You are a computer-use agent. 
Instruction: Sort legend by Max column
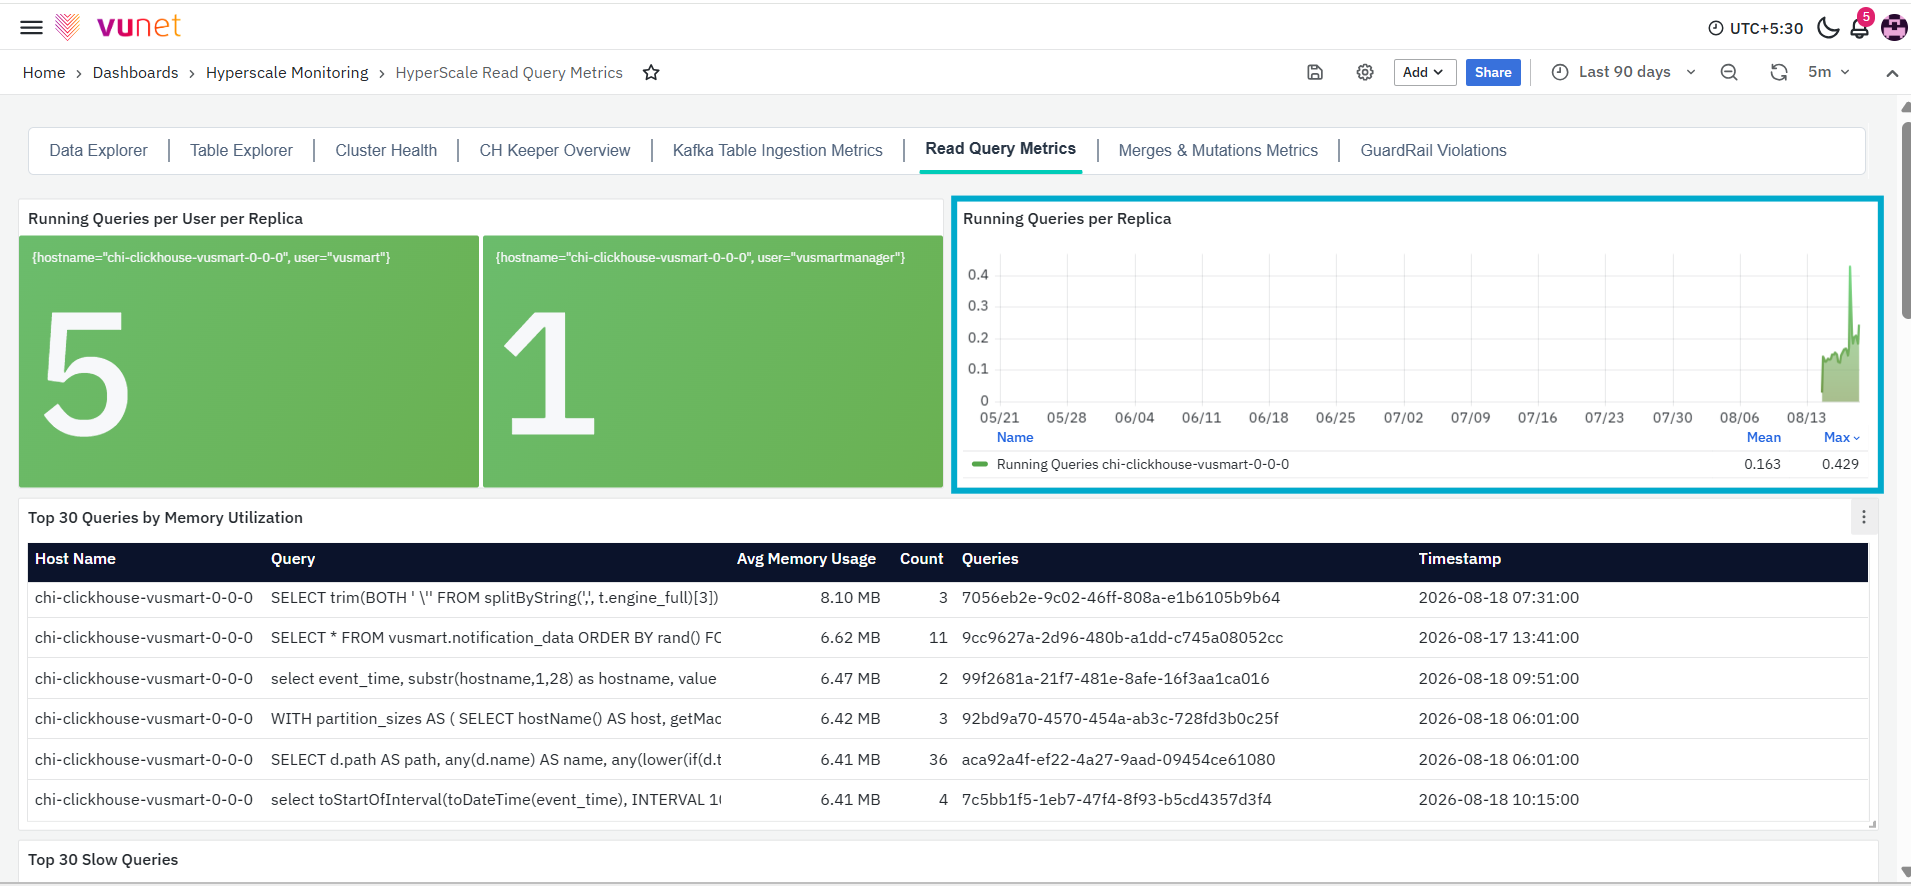click(x=1841, y=438)
